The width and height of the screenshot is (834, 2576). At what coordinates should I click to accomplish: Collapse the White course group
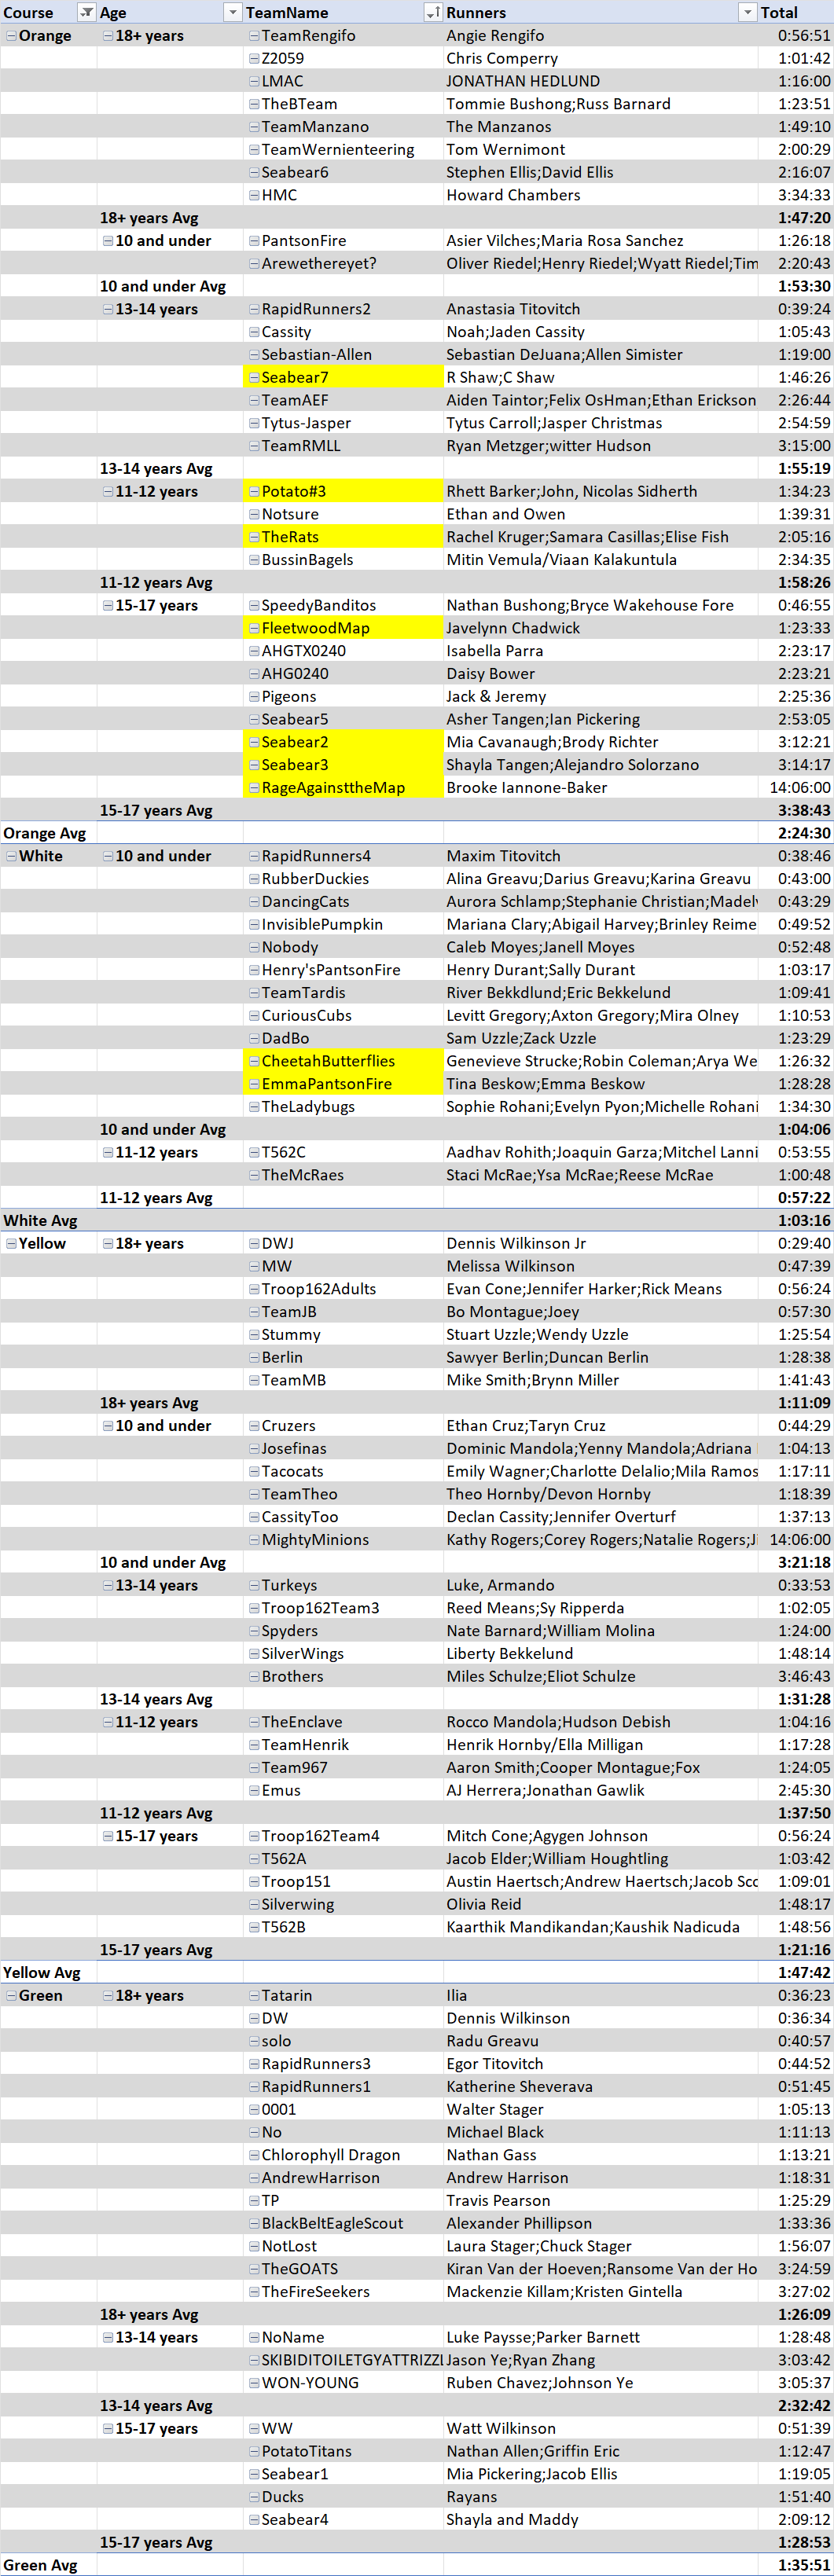click(x=11, y=856)
